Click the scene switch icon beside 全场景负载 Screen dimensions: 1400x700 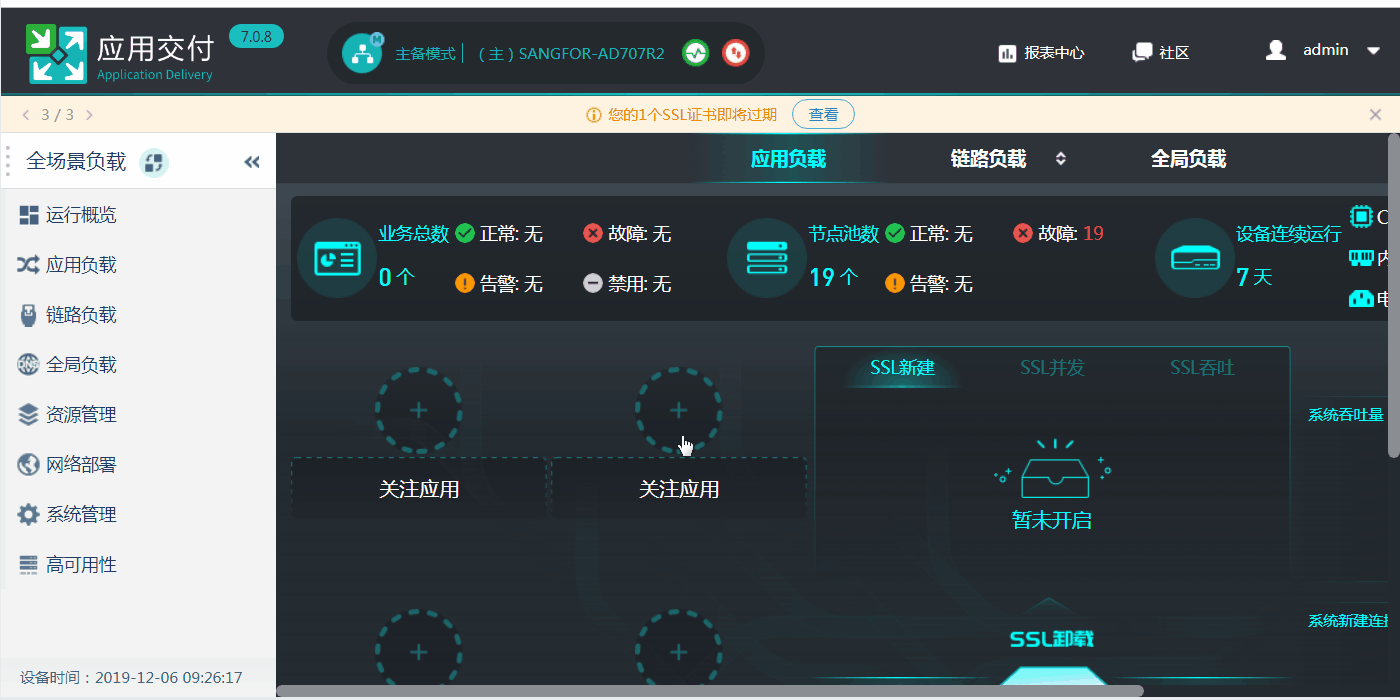(x=154, y=162)
